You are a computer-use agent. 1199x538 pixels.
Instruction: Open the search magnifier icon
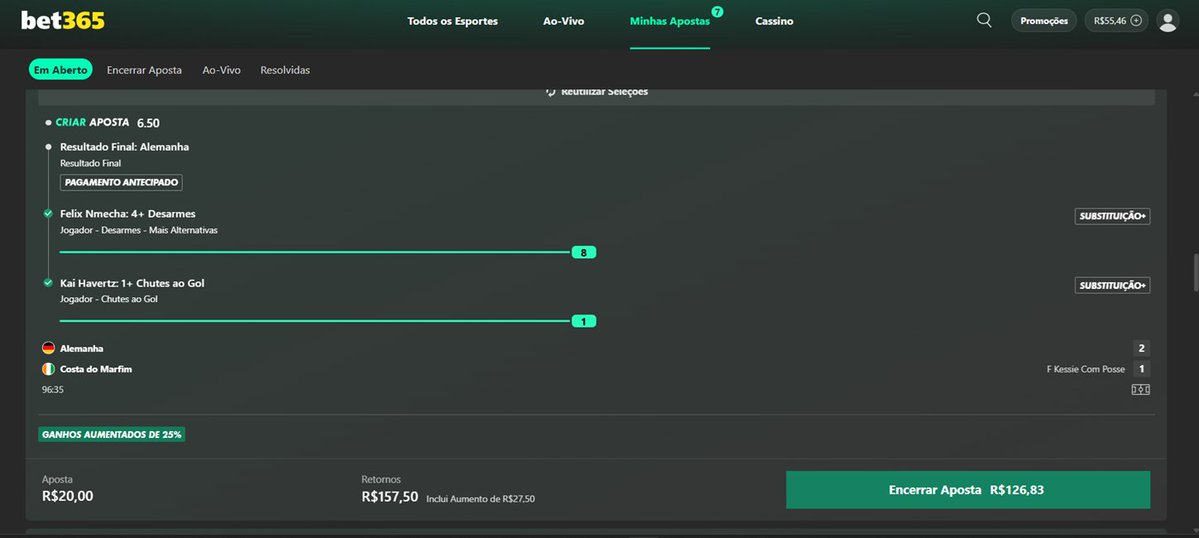coord(984,20)
